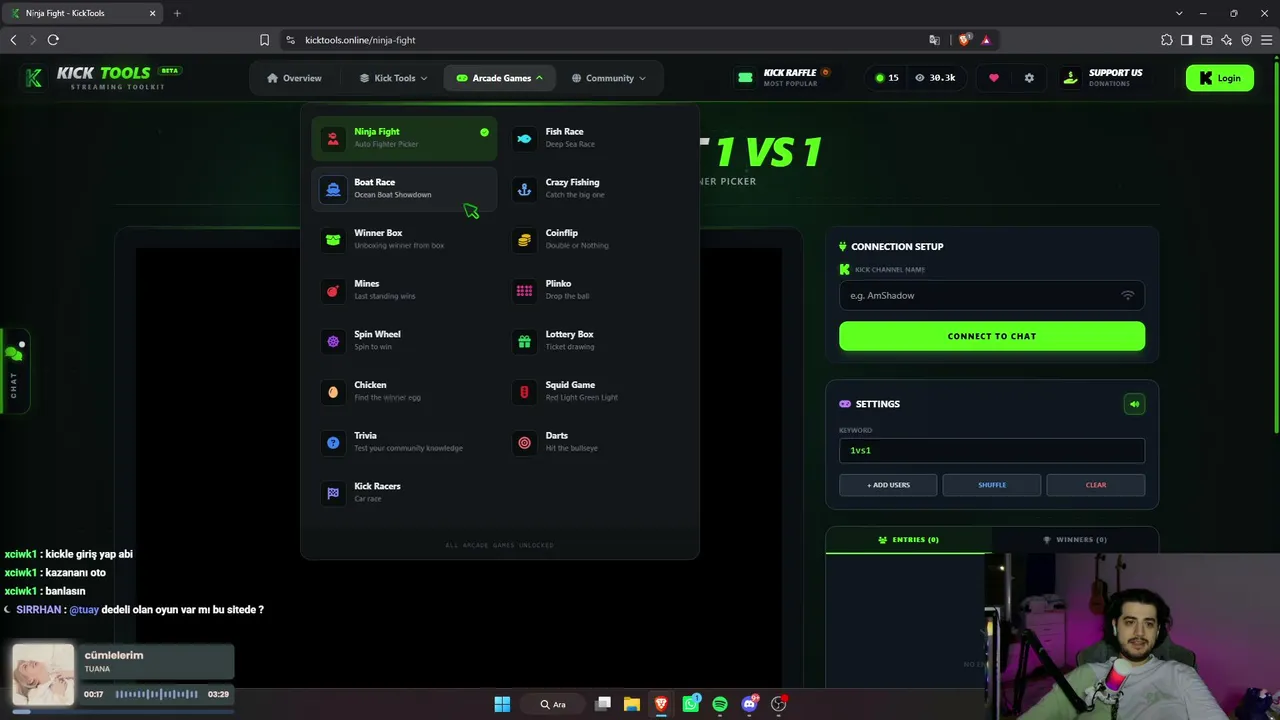1280x720 pixels.
Task: Bookmark this page icon
Action: (264, 40)
